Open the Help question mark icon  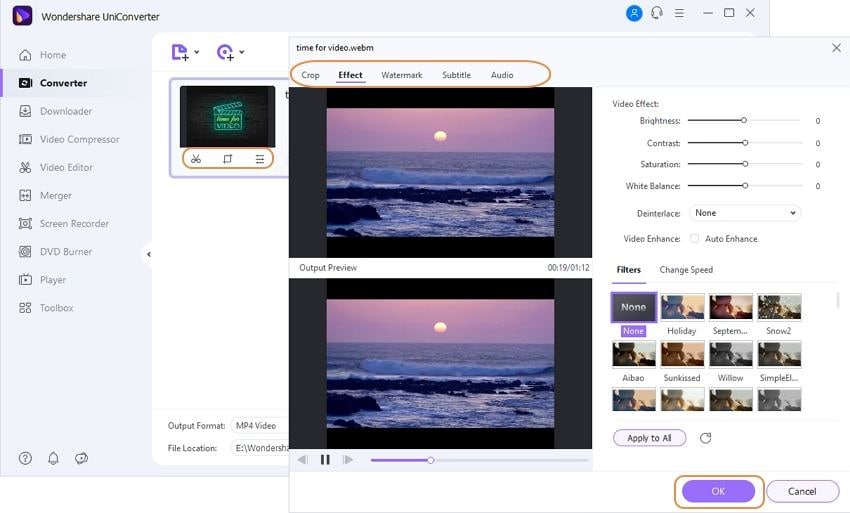tap(25, 458)
